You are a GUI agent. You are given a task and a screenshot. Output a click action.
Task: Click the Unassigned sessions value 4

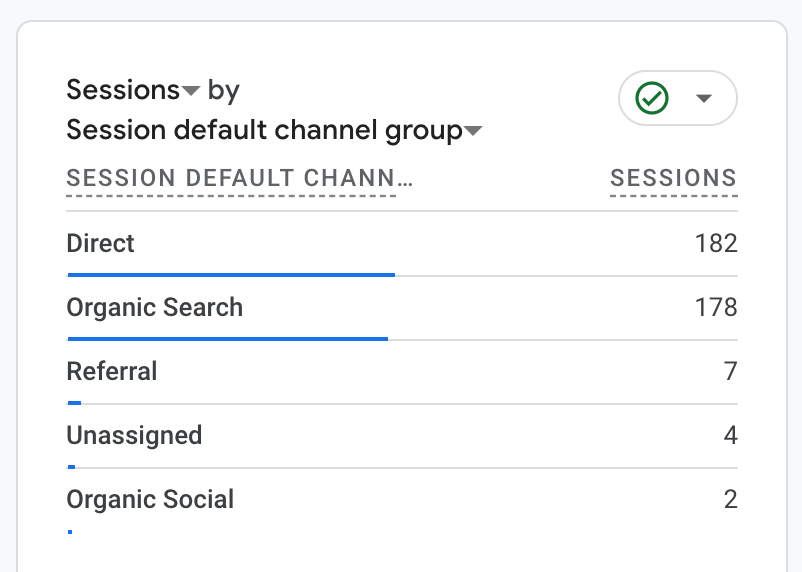pos(731,435)
